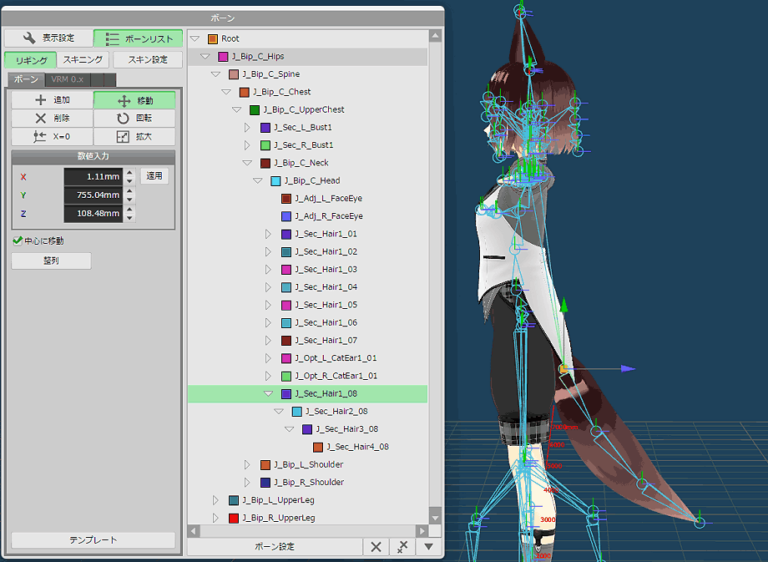
Task: Click the Y value input field
Action: pyautogui.click(x=92, y=195)
